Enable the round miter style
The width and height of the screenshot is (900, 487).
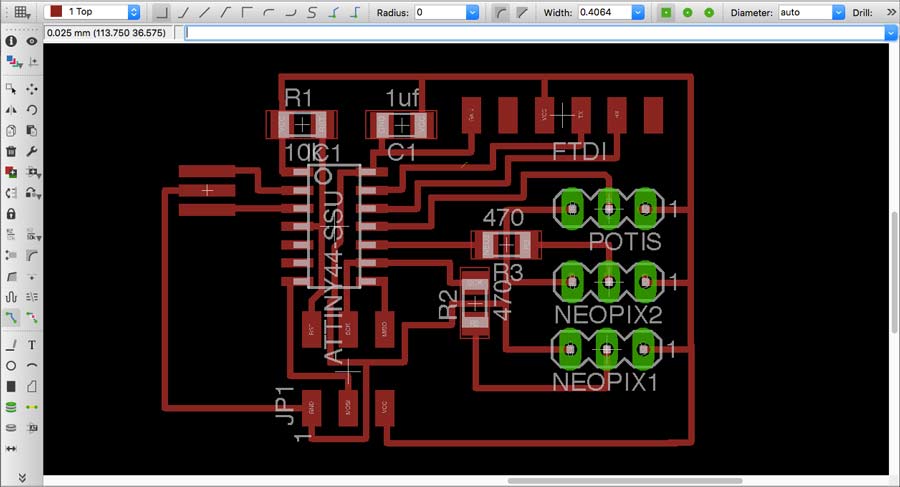coord(501,12)
